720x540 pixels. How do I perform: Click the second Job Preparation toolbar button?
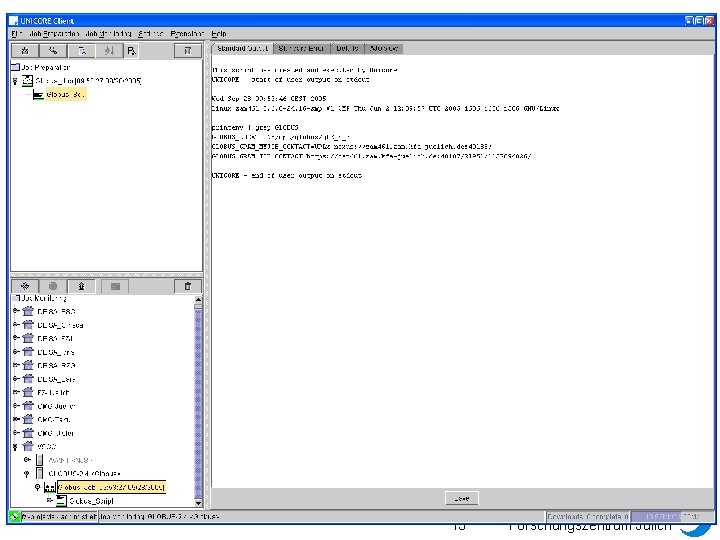53,51
